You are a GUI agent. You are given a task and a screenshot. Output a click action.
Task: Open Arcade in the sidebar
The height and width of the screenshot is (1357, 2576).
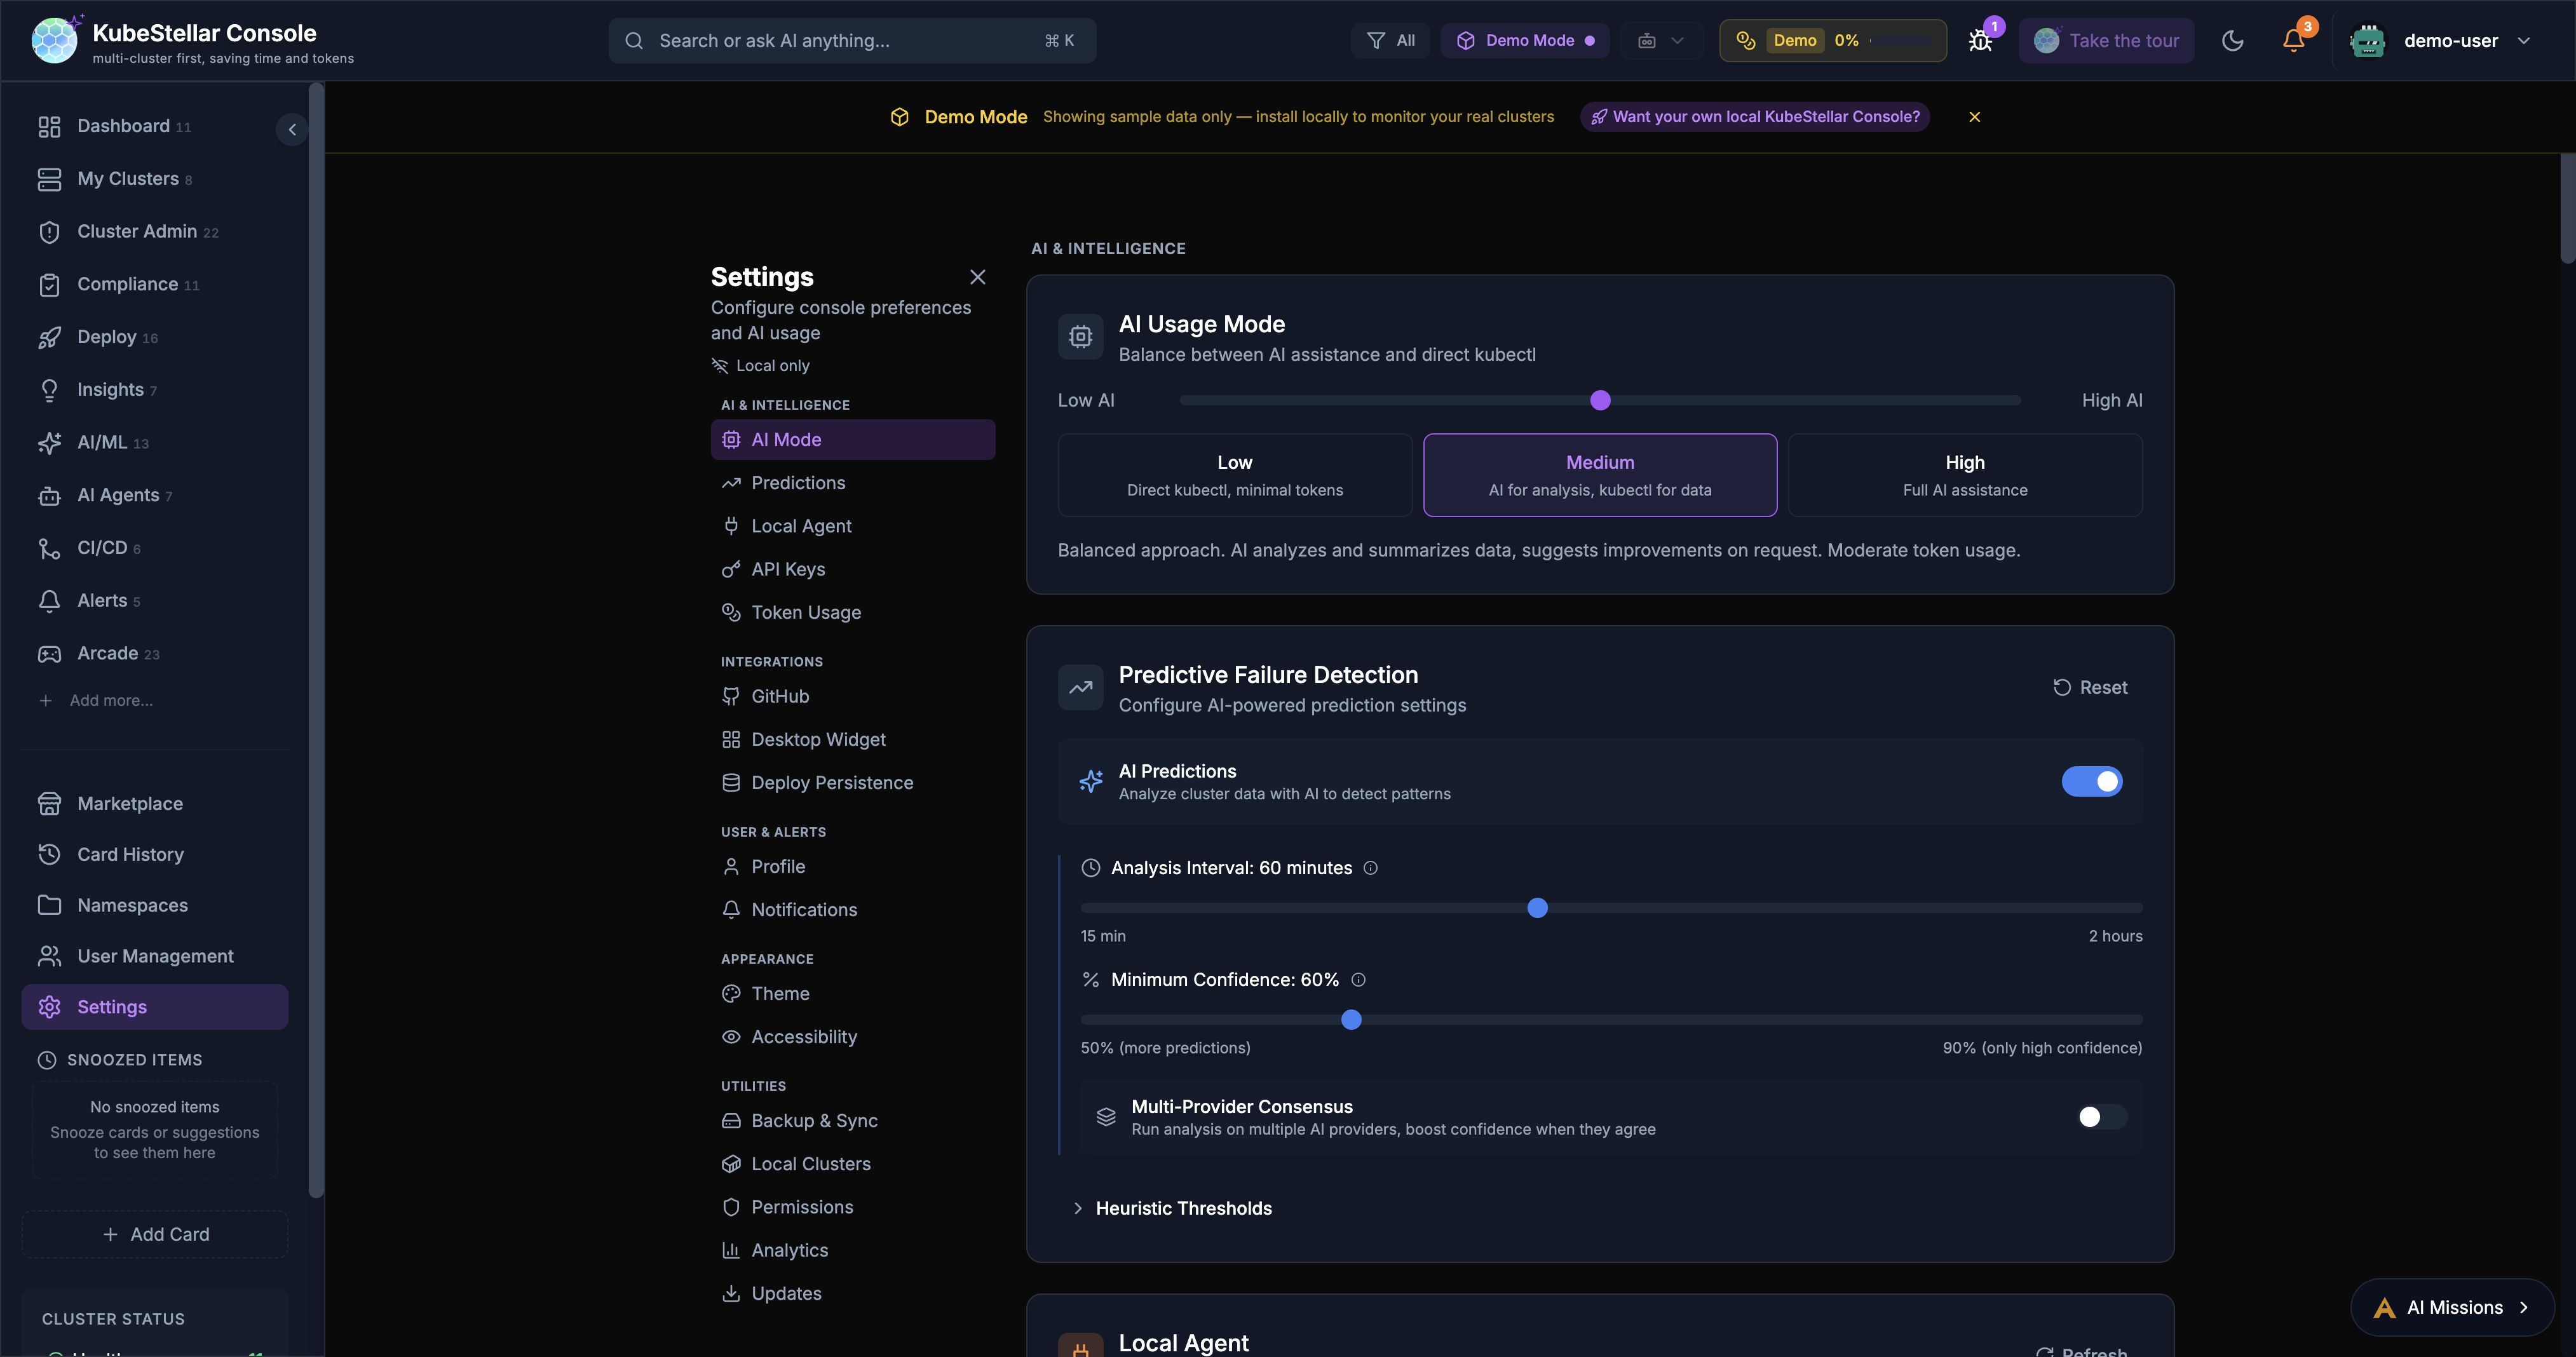tap(108, 653)
